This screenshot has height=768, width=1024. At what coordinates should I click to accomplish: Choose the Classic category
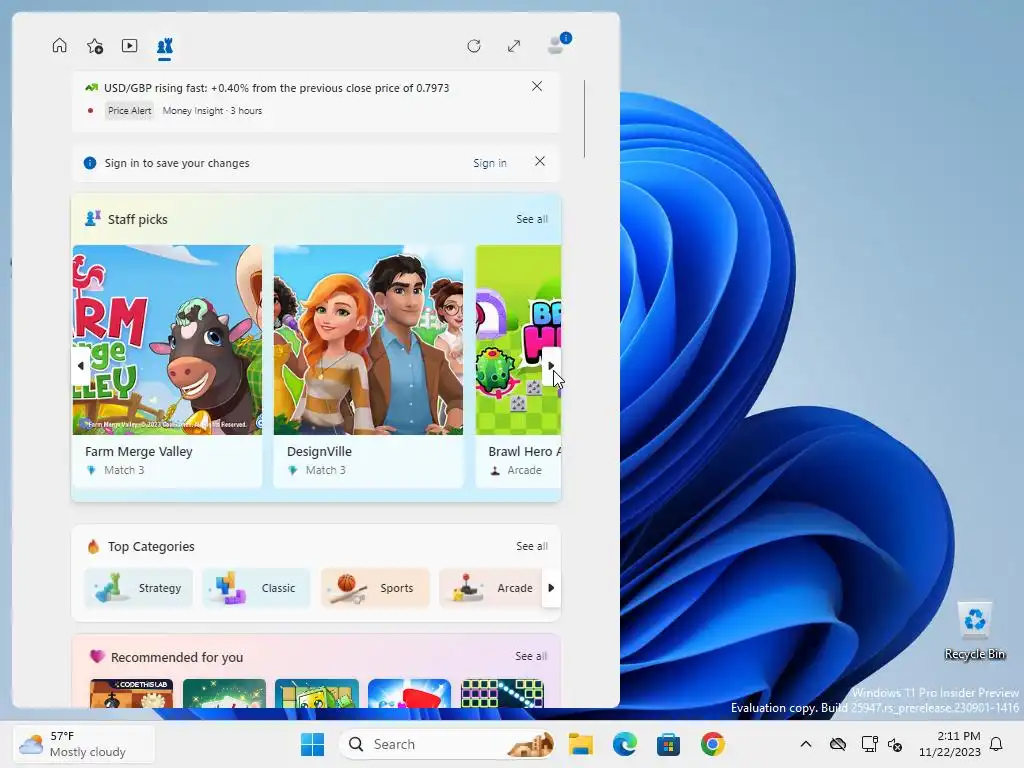click(x=256, y=588)
